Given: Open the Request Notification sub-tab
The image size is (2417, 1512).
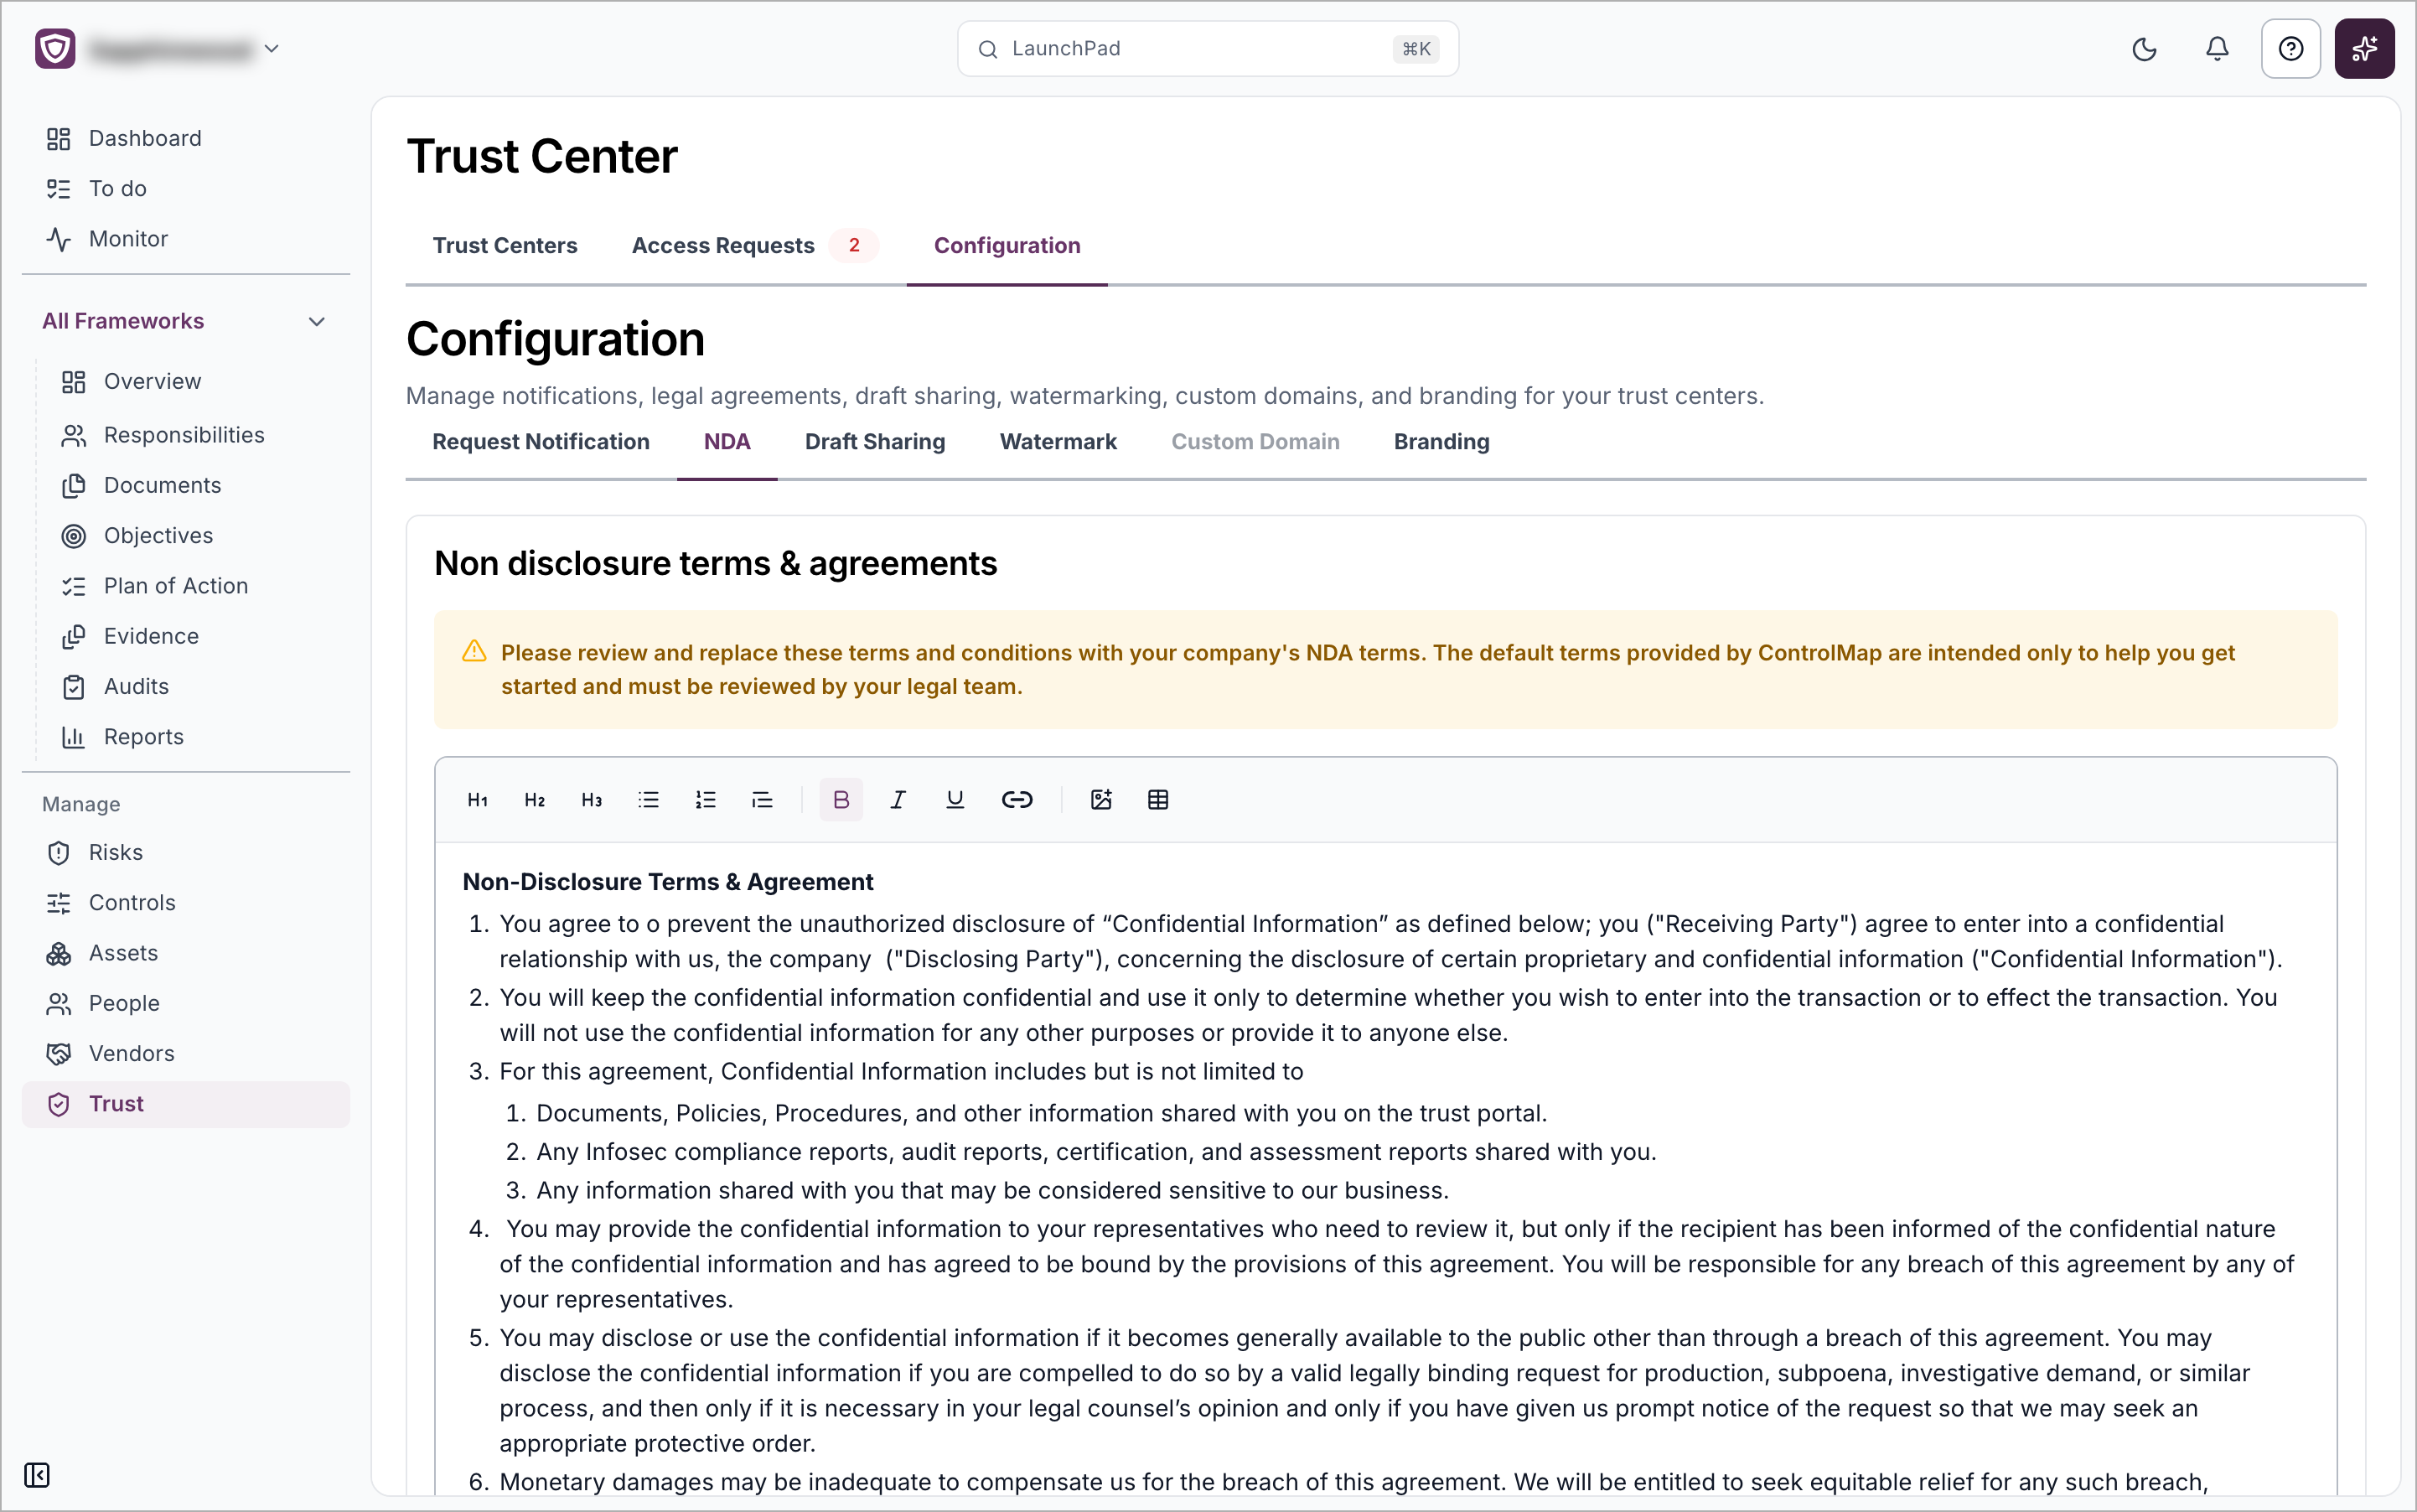Looking at the screenshot, I should click(x=541, y=441).
